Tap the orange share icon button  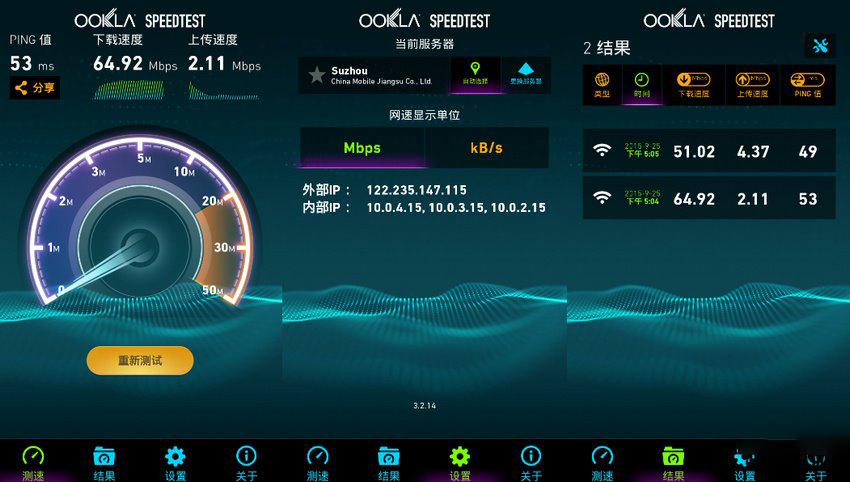(x=35, y=88)
